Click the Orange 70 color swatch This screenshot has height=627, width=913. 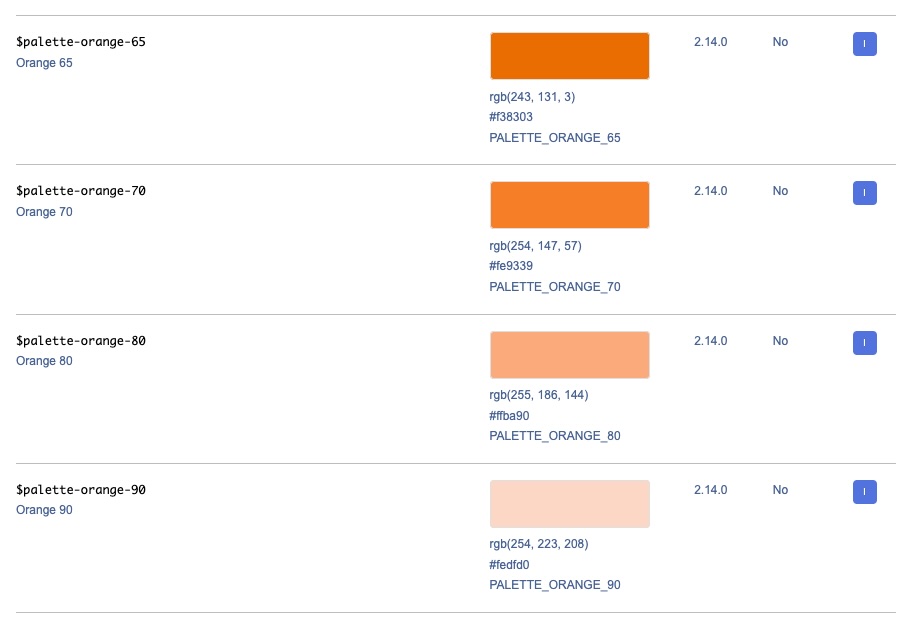tap(569, 205)
